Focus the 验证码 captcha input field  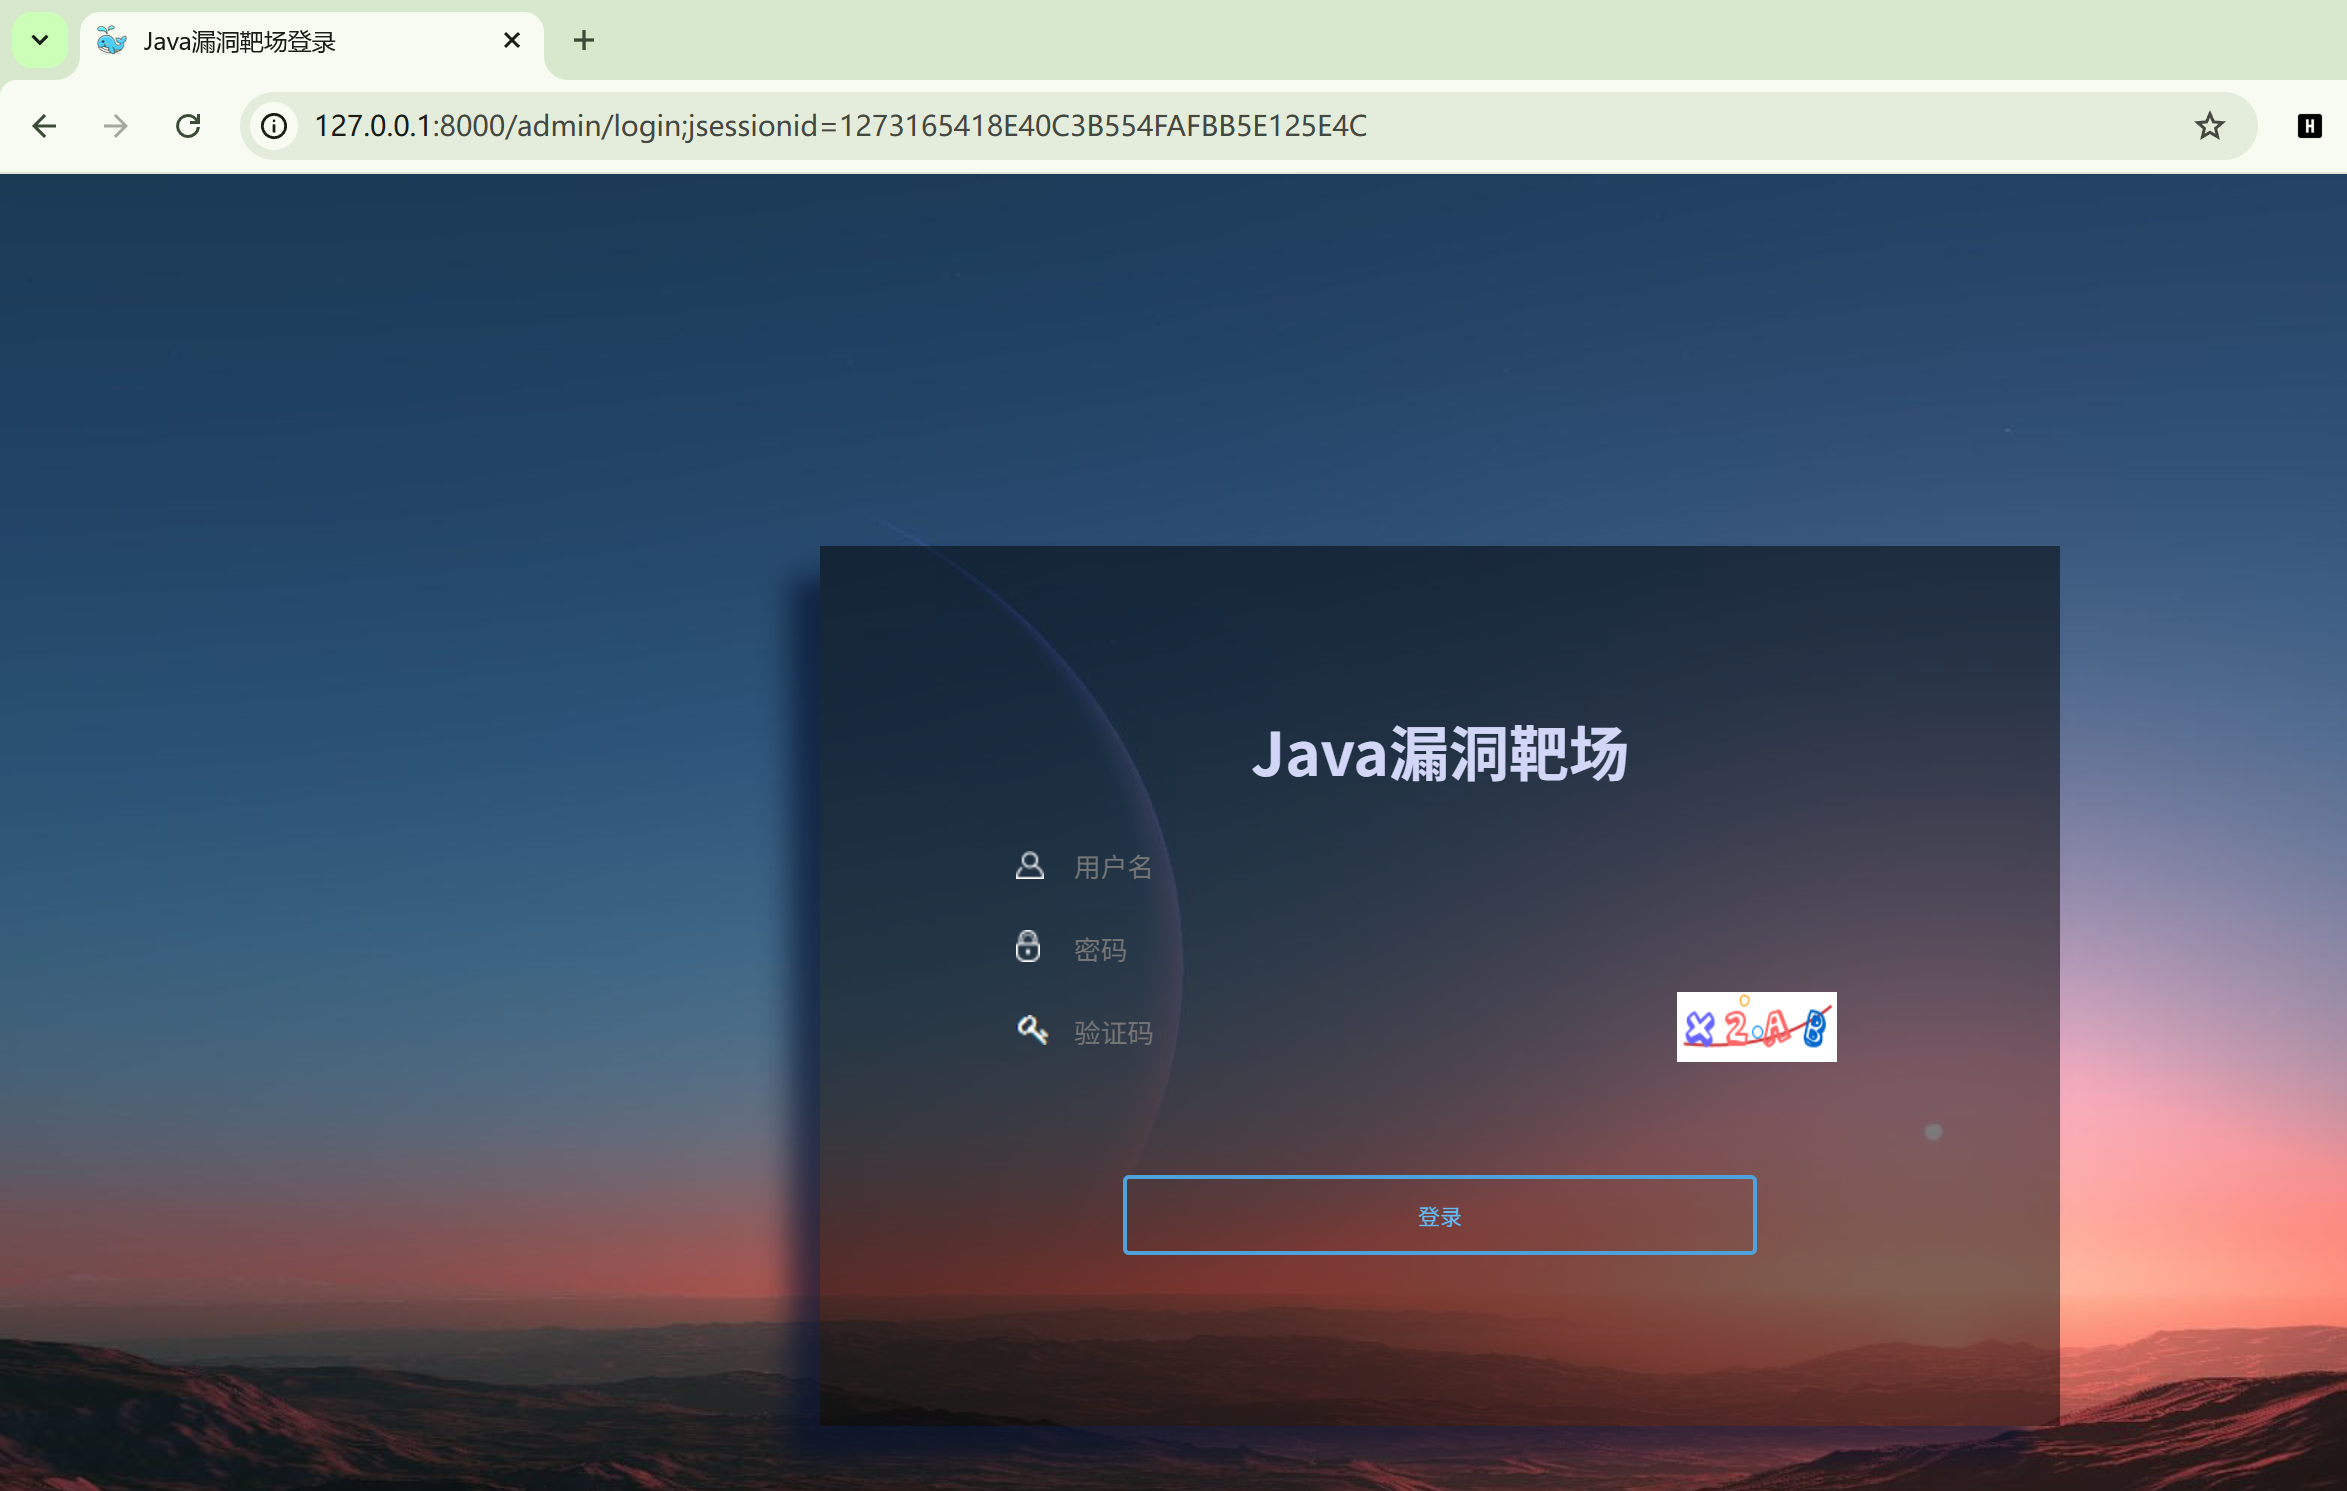click(x=1350, y=1032)
